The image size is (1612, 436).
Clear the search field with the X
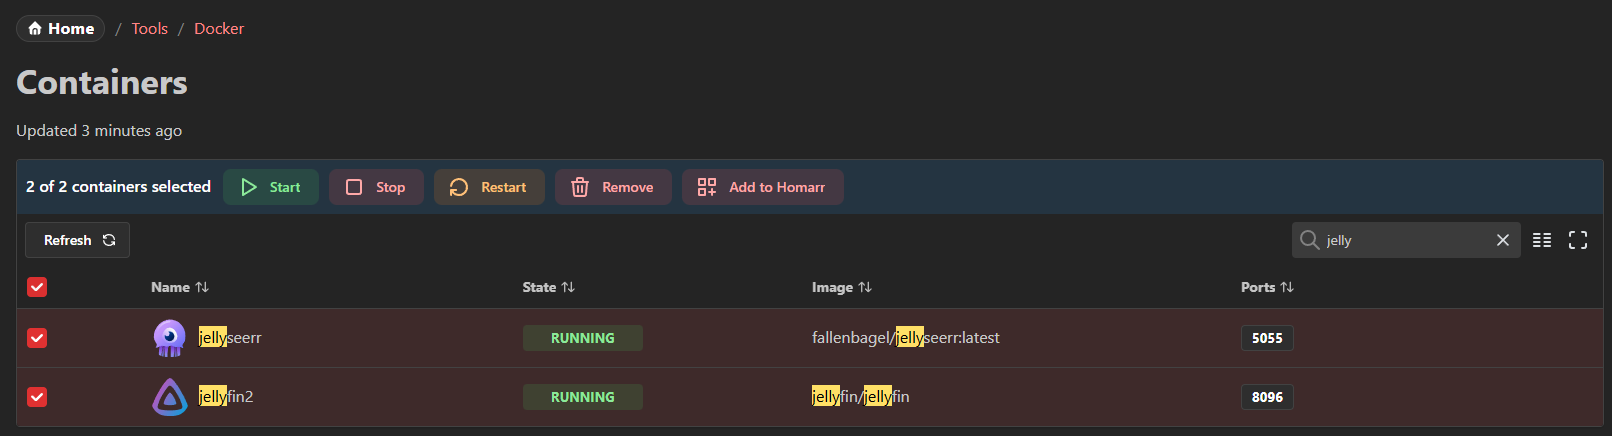pos(1502,240)
